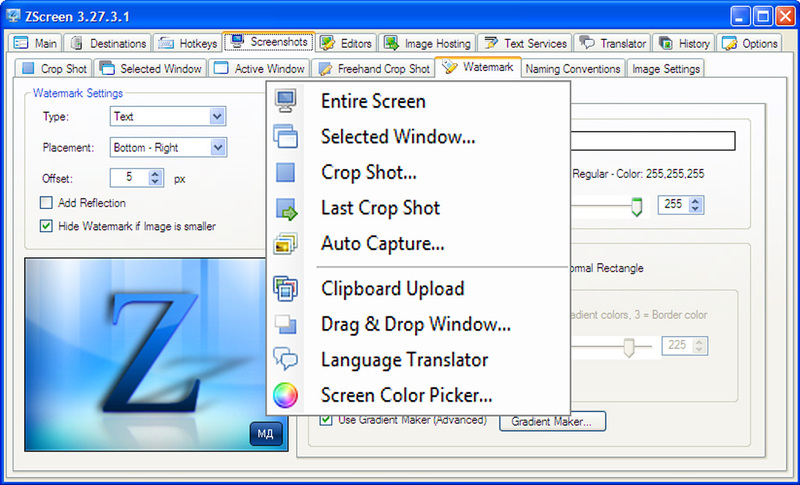This screenshot has width=800, height=485.
Task: Open the Crop Shot sub-tab
Action: click(x=53, y=68)
